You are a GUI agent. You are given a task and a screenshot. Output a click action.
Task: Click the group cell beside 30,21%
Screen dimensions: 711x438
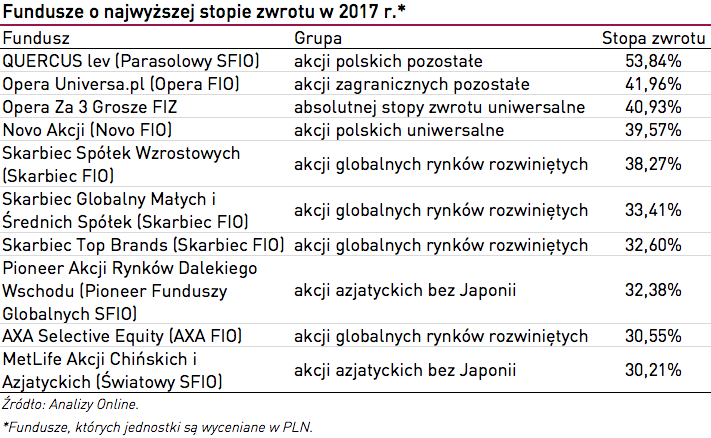[405, 370]
